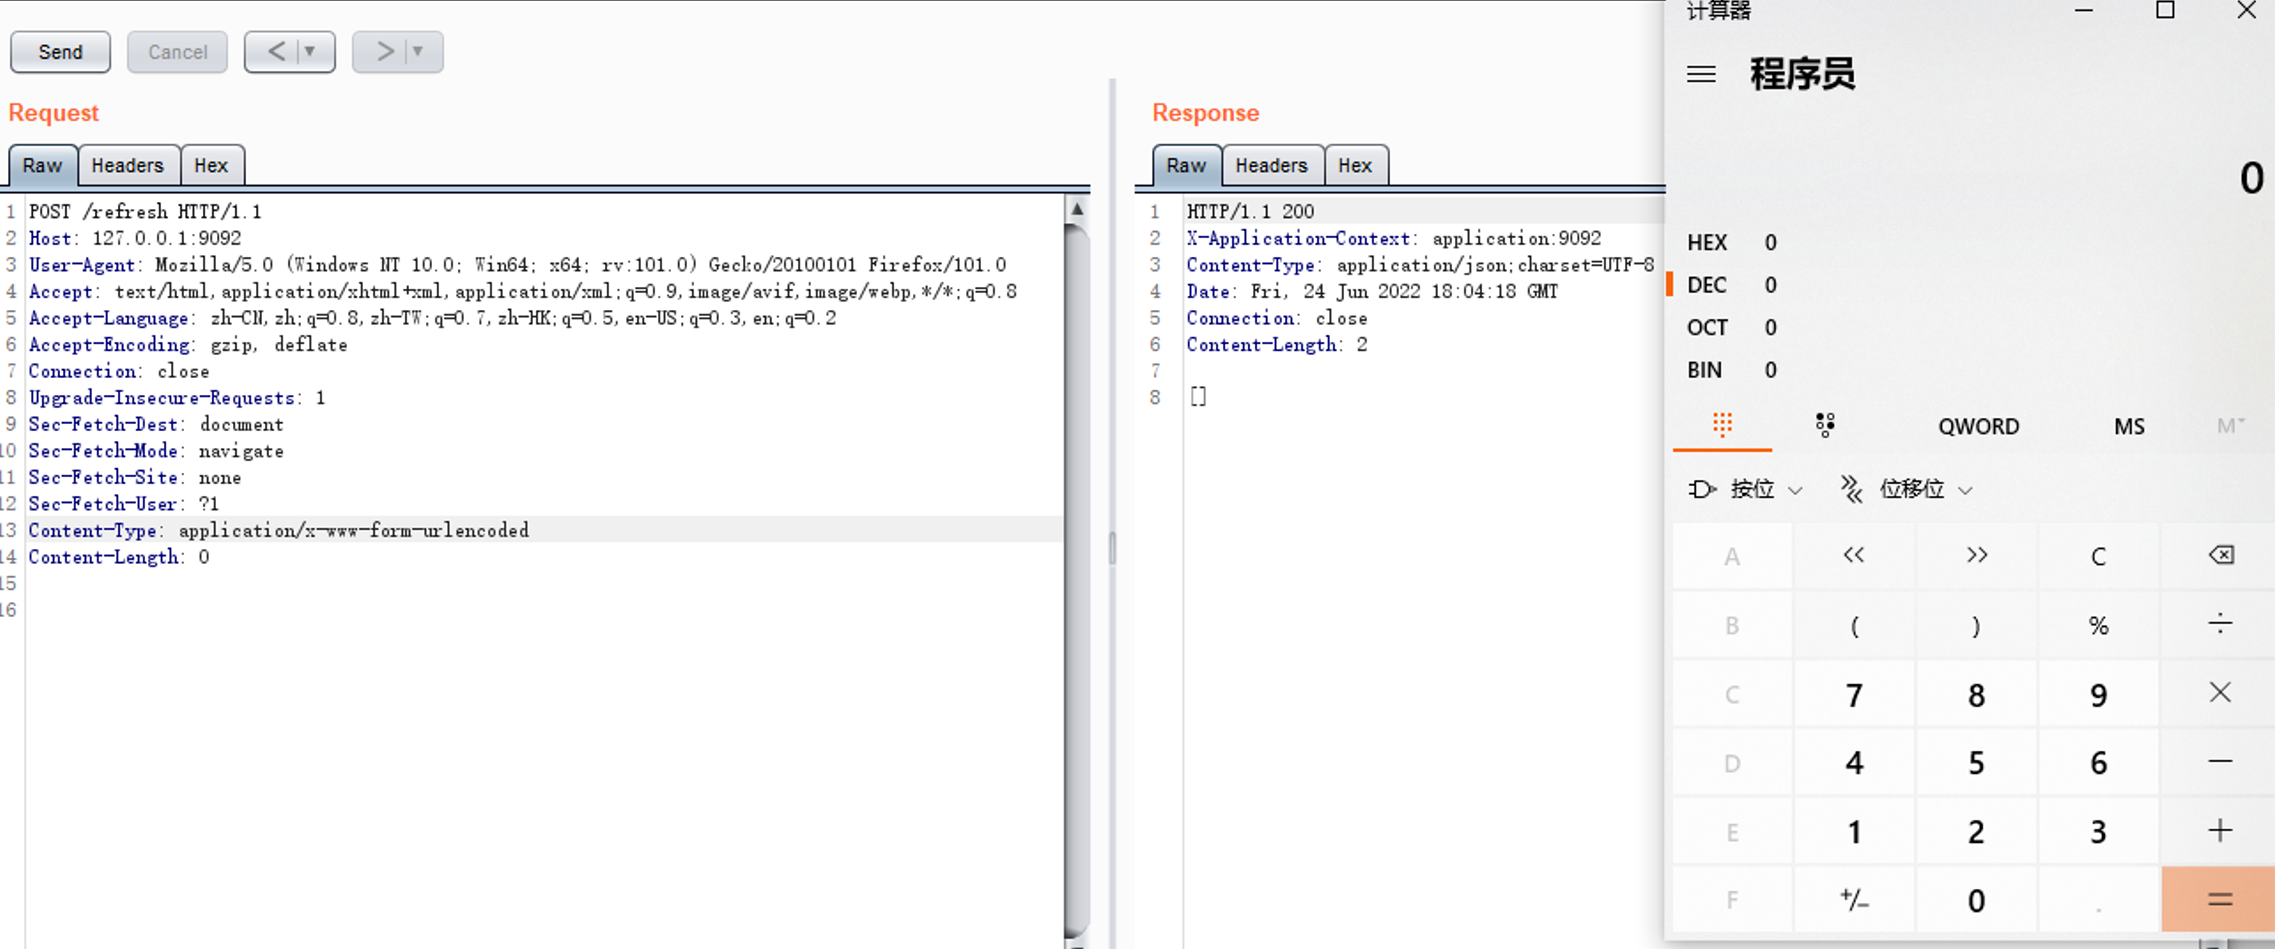Click the X-Application-Context response header

pos(1394,238)
